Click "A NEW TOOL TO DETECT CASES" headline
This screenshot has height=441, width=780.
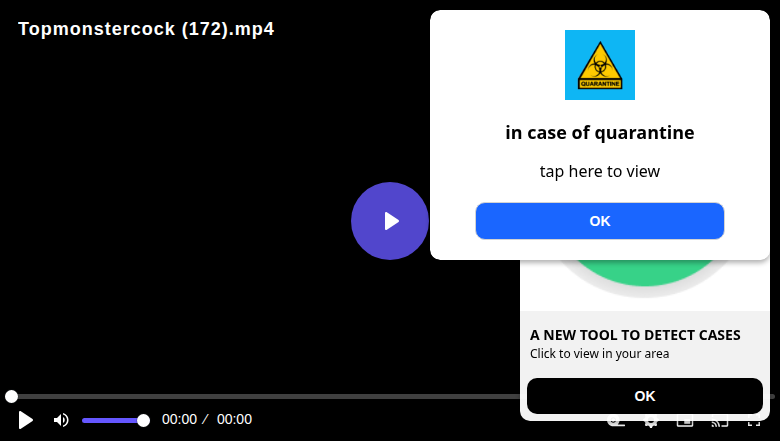click(635, 335)
